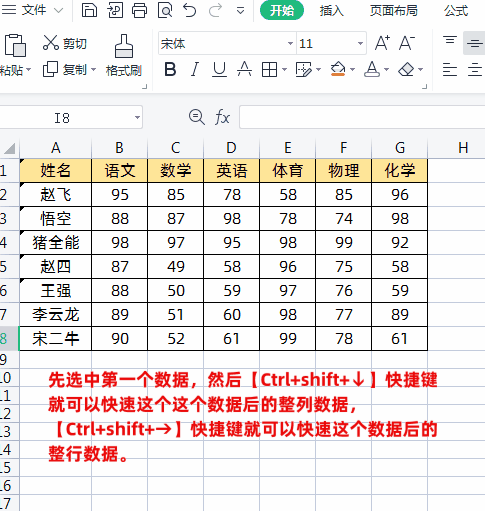
Task: Click the Print icon
Action: tap(139, 10)
